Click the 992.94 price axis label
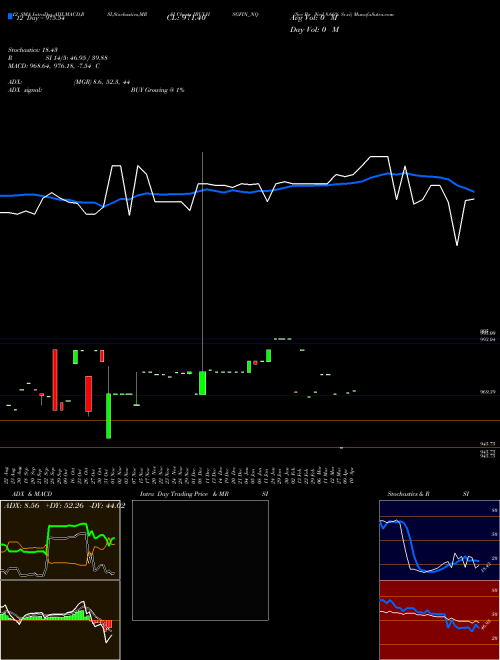Image resolution: width=500 pixels, height=660 pixels. coord(487,339)
